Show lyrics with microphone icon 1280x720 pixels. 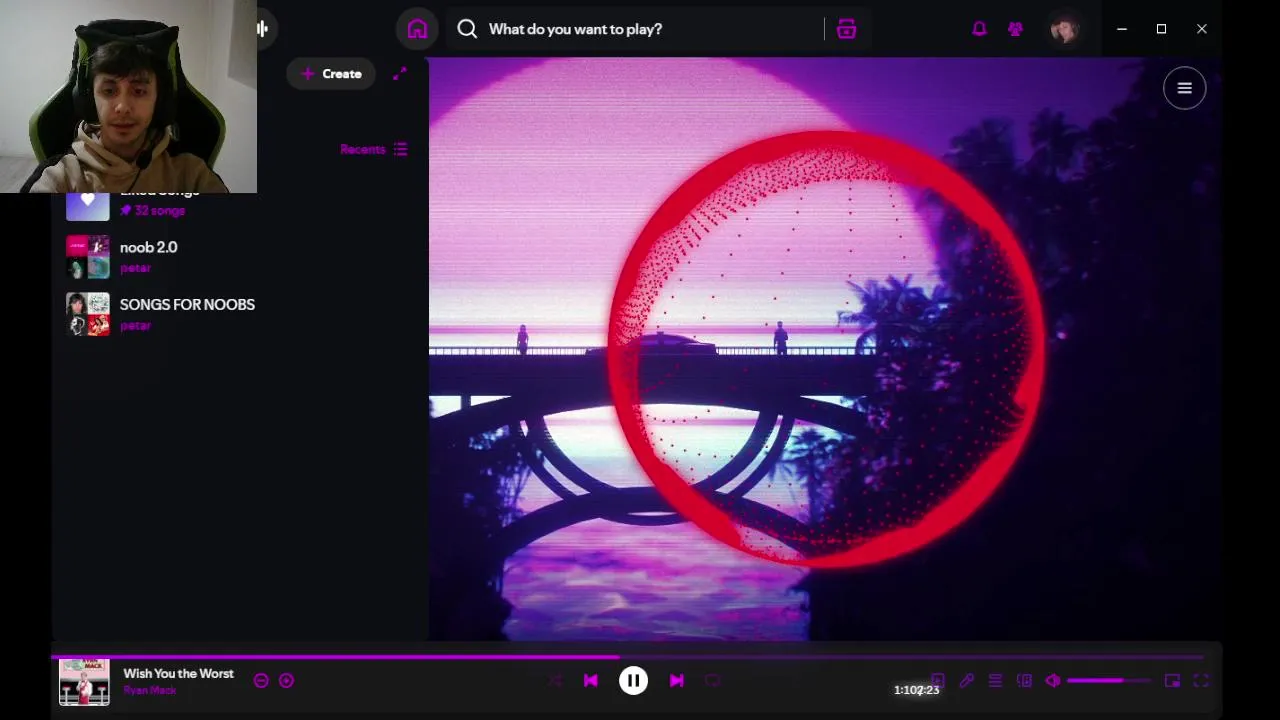(x=966, y=681)
